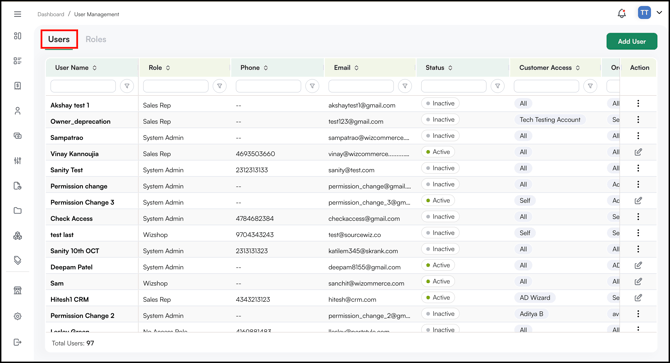Open the notifications bell icon

coord(622,14)
